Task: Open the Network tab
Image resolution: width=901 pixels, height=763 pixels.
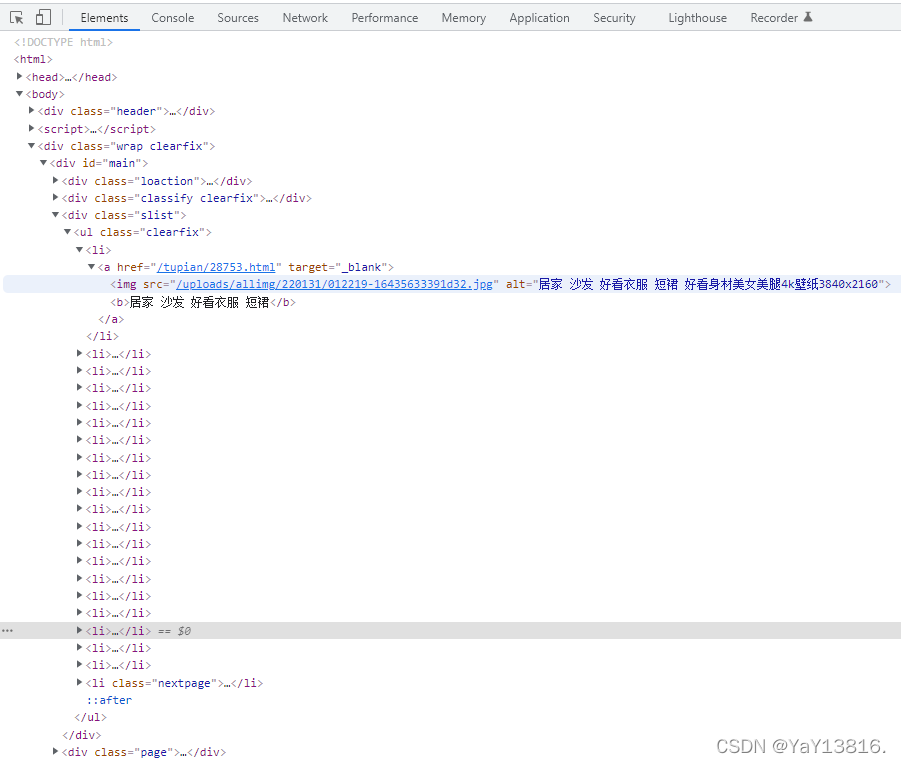Action: coord(305,18)
